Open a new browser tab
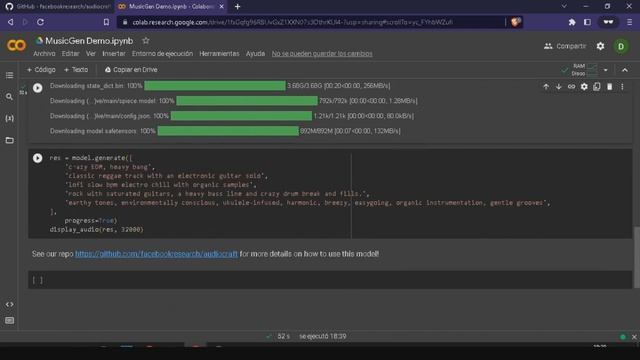Image resolution: width=640 pixels, height=360 pixels. coord(238,7)
